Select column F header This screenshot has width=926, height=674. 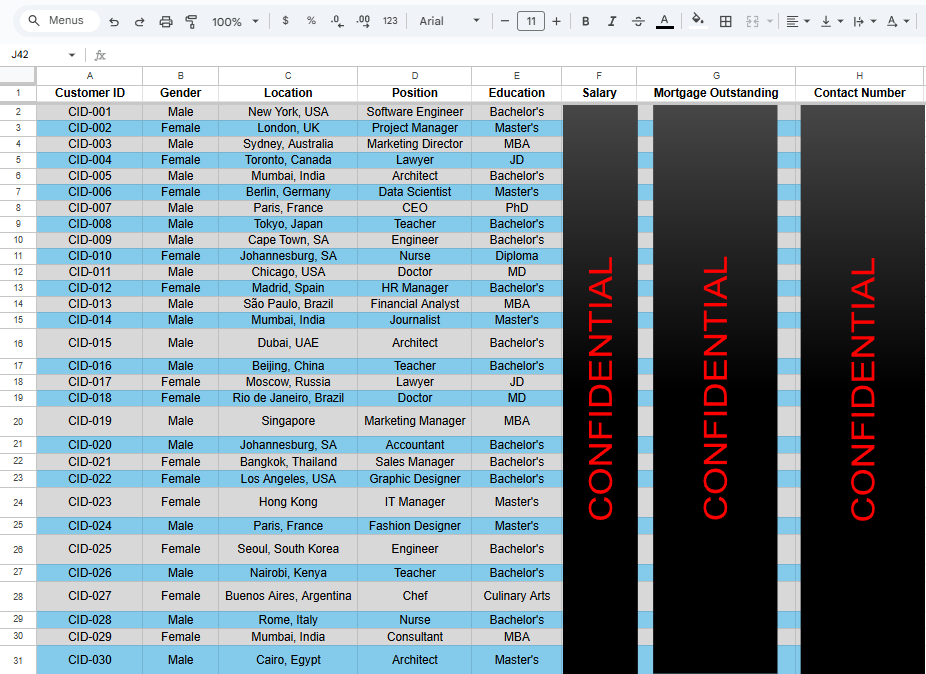(x=599, y=76)
